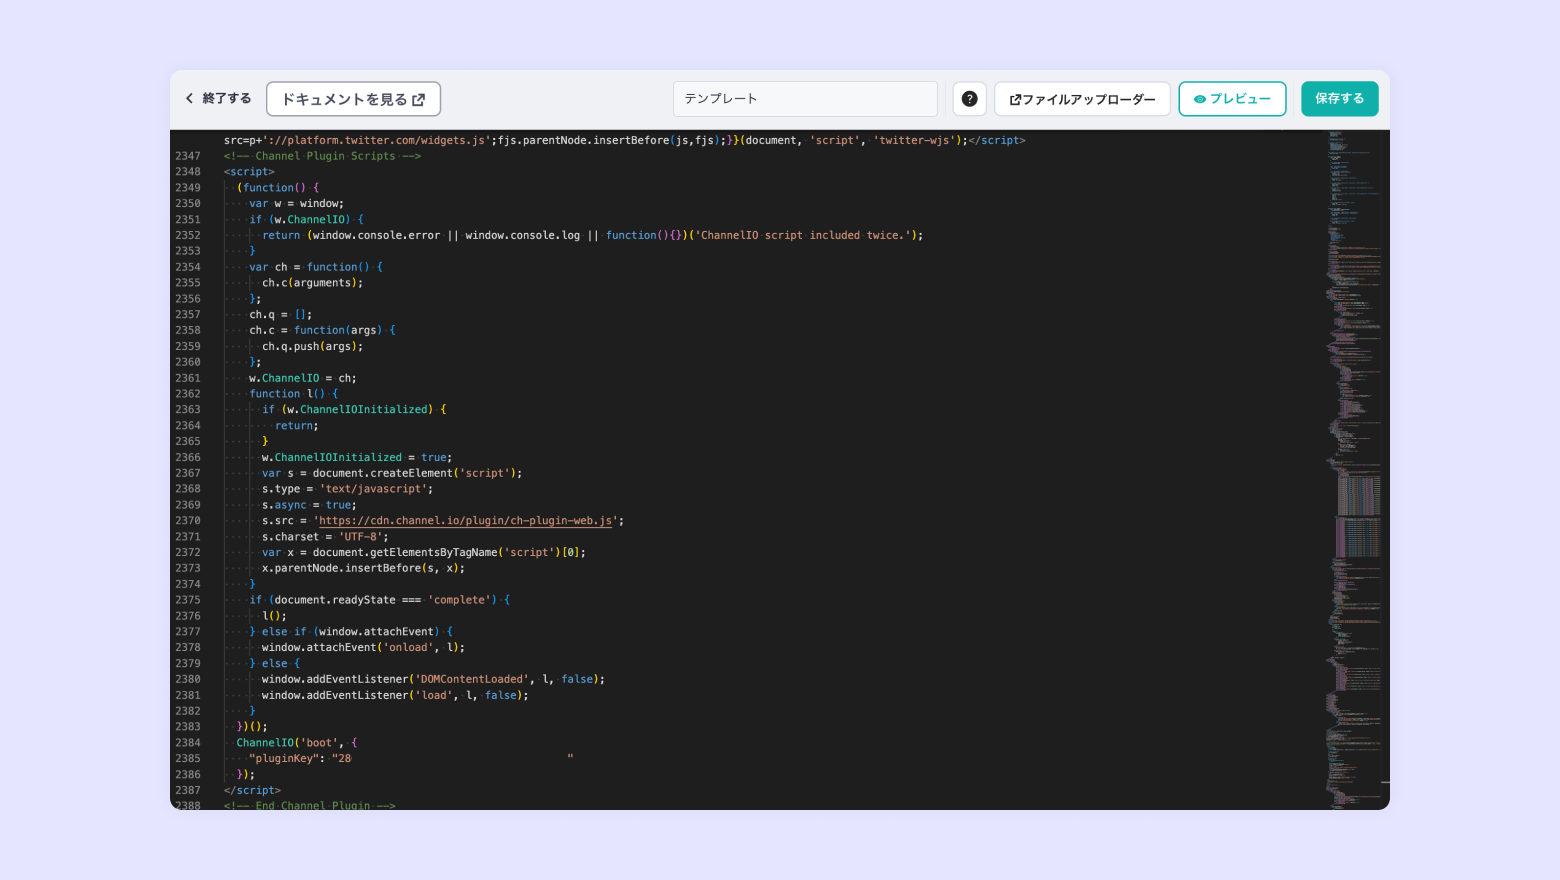Viewport: 1560px width, 880px height.
Task: Open the ファイルアップローダー button text
Action: point(1088,99)
